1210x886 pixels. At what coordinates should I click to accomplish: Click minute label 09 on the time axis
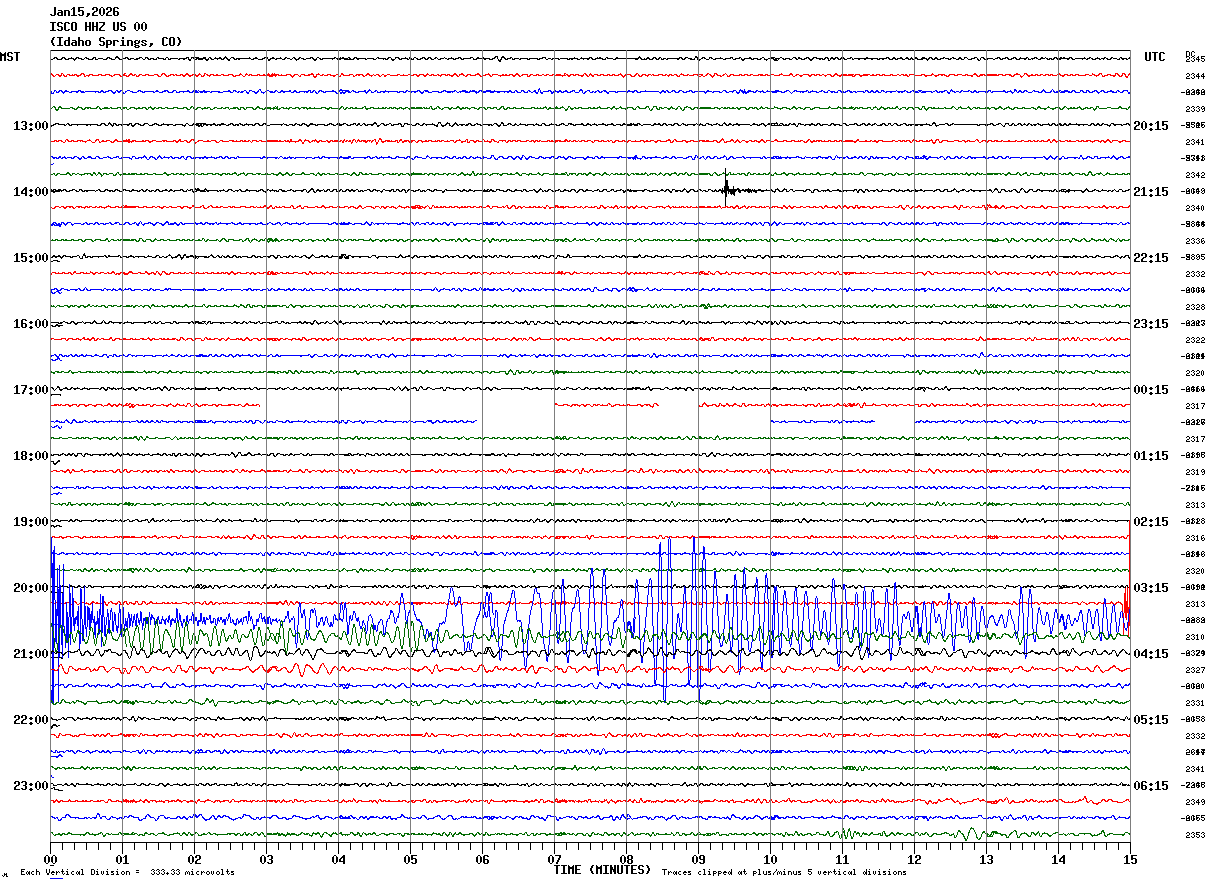[x=698, y=859]
